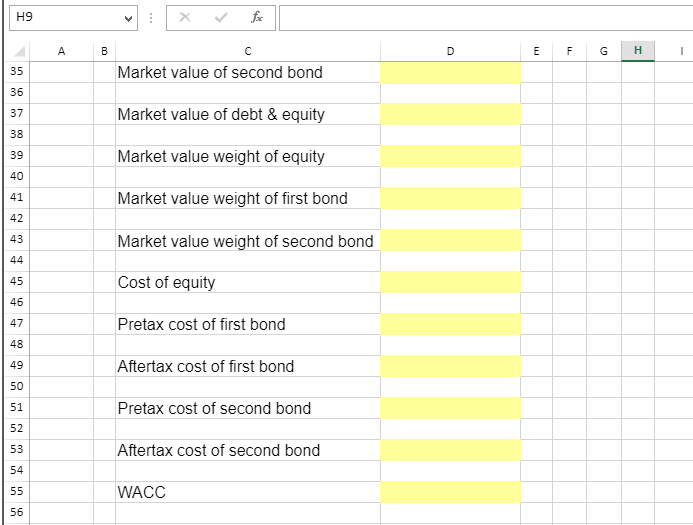Click 'Aftertax cost of second bond' cell
This screenshot has width=693, height=525.
click(248, 450)
